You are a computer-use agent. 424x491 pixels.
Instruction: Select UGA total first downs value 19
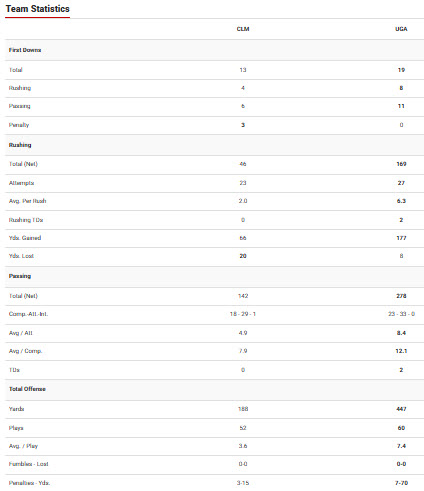[401, 70]
